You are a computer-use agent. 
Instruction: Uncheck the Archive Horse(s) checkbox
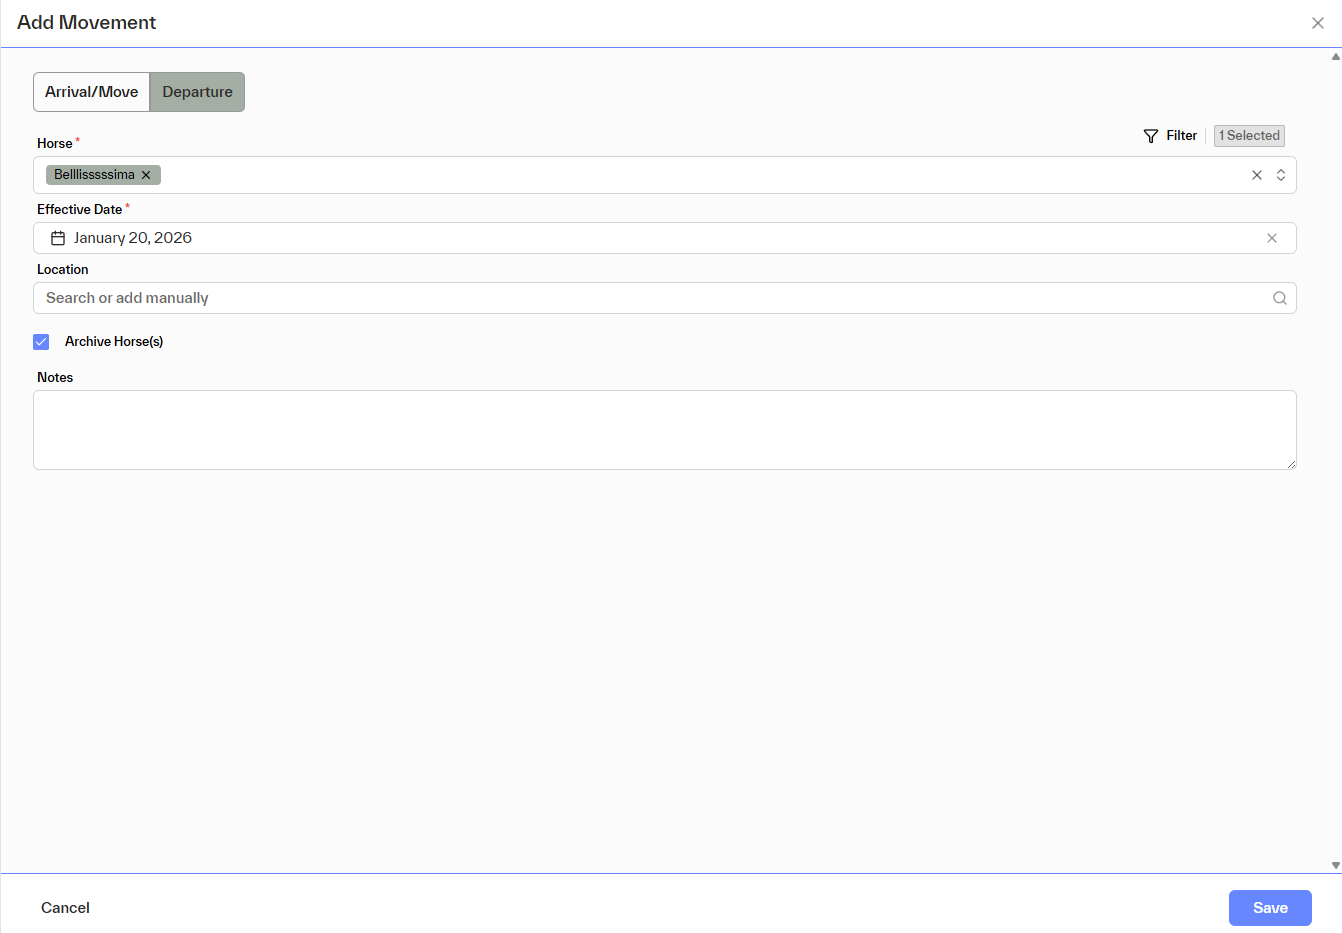click(x=41, y=342)
